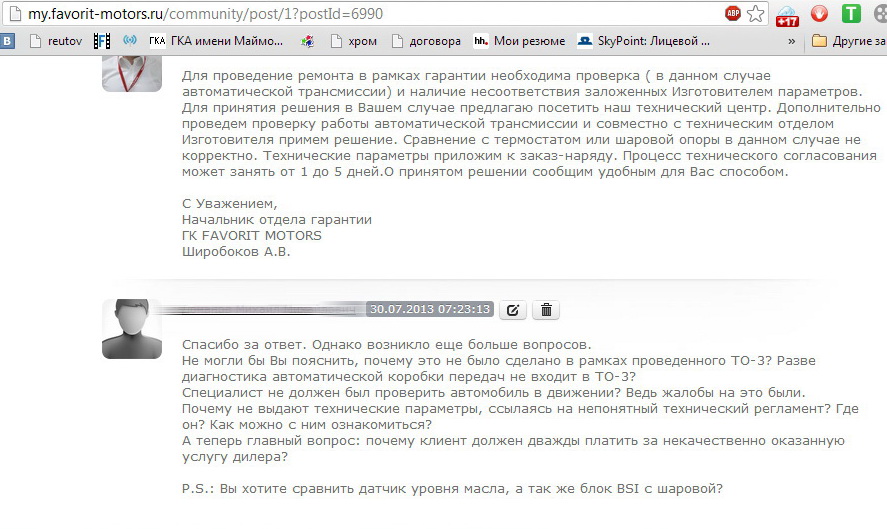Open the Мои резюме bookmark

pos(519,41)
